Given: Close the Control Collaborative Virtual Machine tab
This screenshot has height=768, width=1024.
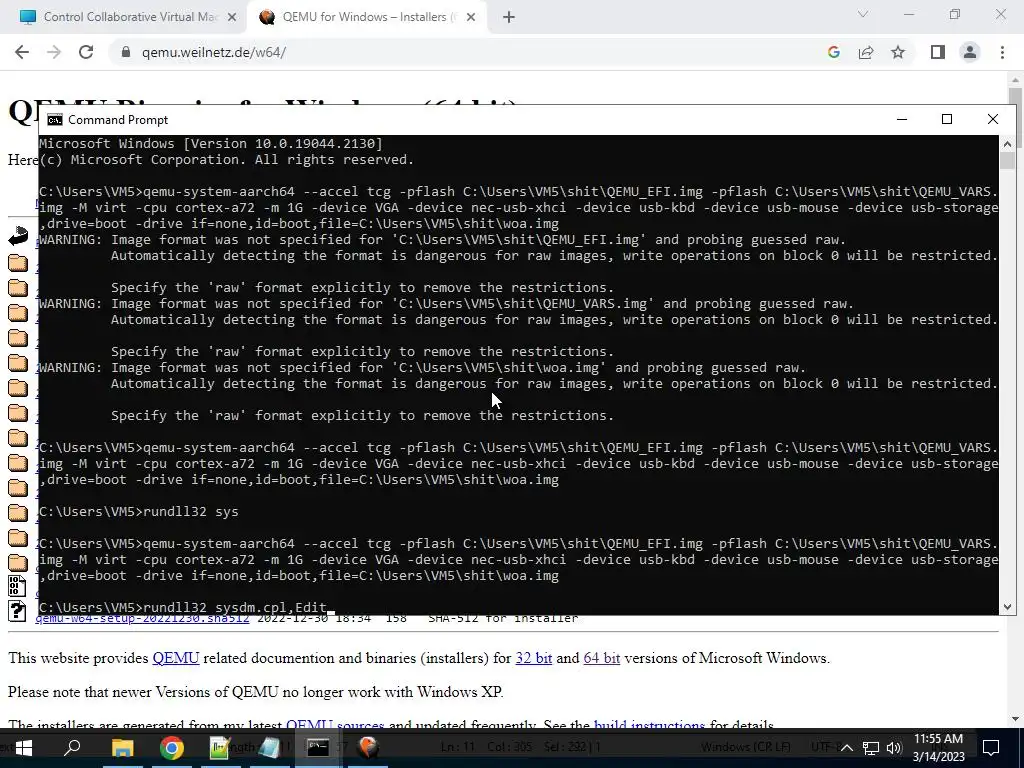Looking at the screenshot, I should click(x=232, y=17).
